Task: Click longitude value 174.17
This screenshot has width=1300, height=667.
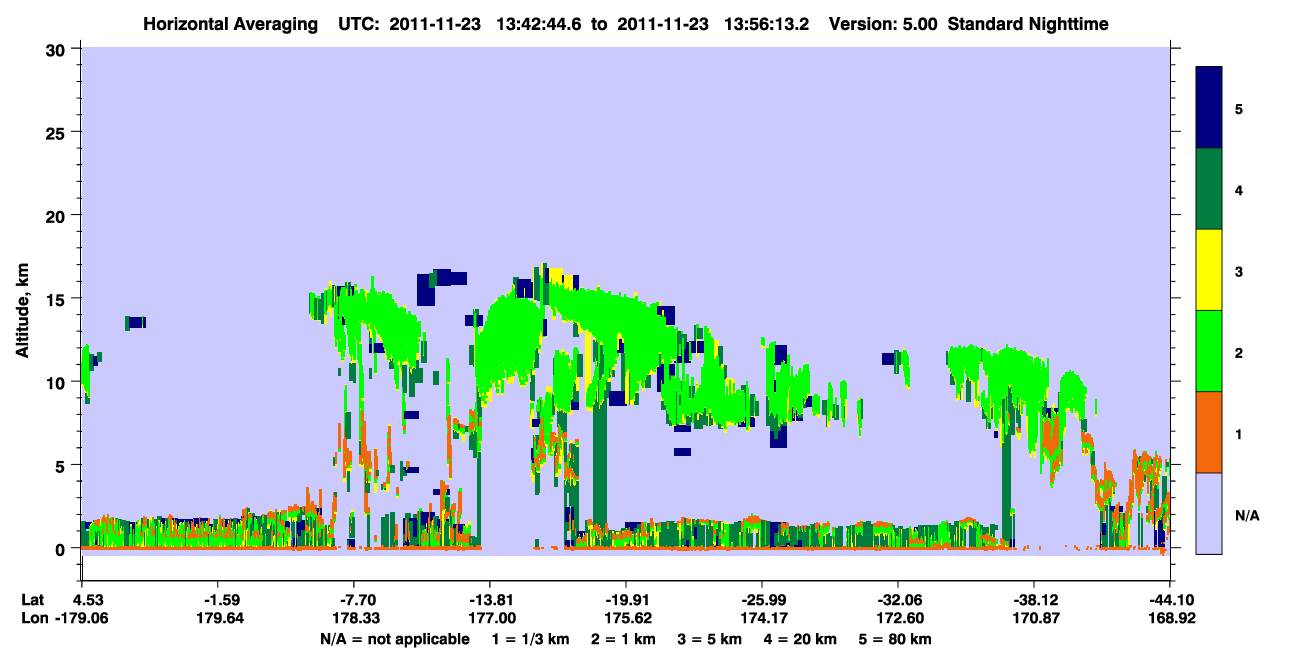Action: click(x=762, y=618)
